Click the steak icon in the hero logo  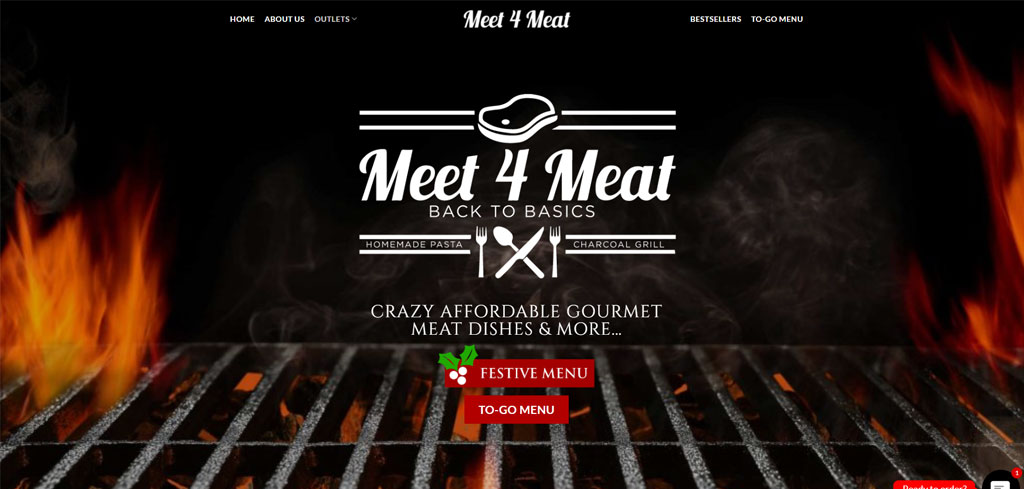click(518, 118)
